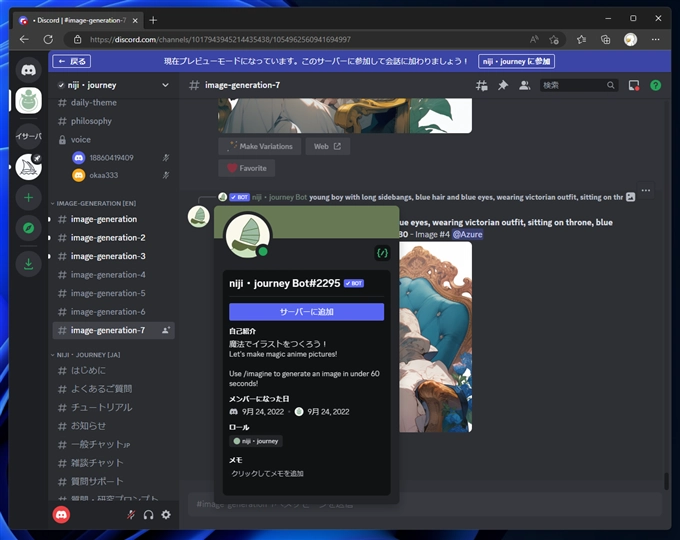
Task: Toggle headphones deafen in user panel
Action: (x=148, y=515)
